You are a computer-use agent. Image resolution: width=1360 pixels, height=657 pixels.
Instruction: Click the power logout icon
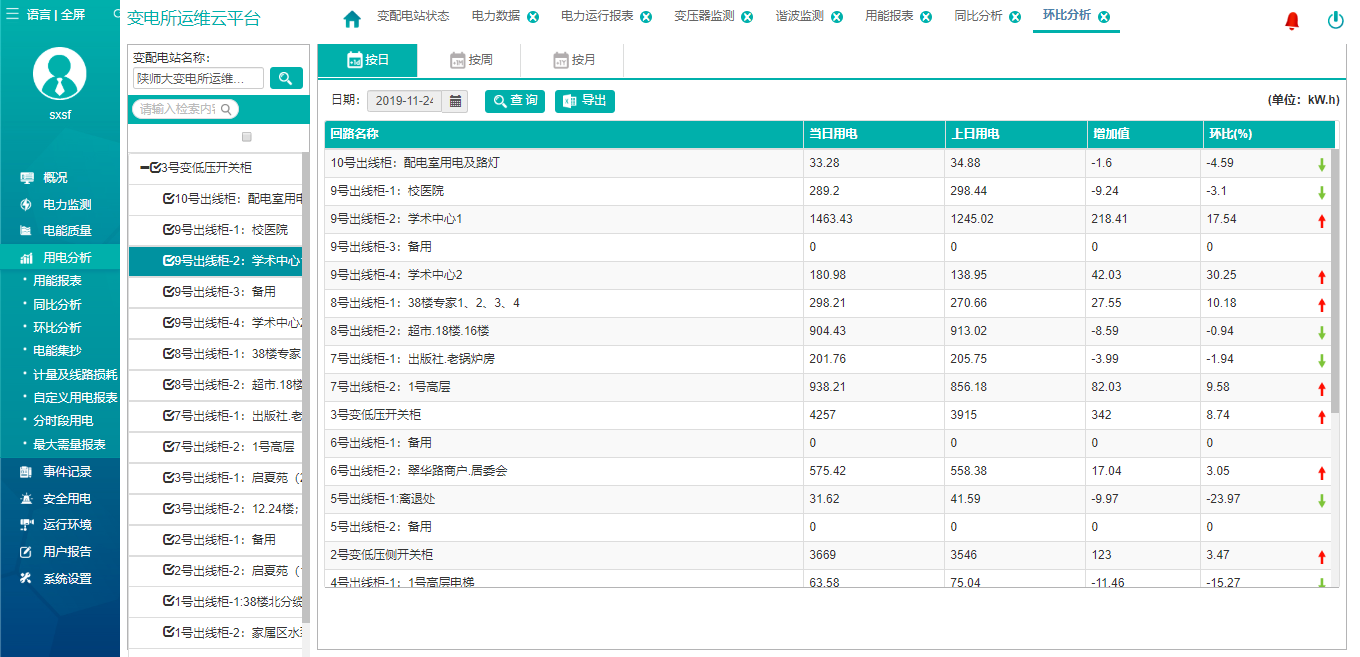coord(1335,20)
